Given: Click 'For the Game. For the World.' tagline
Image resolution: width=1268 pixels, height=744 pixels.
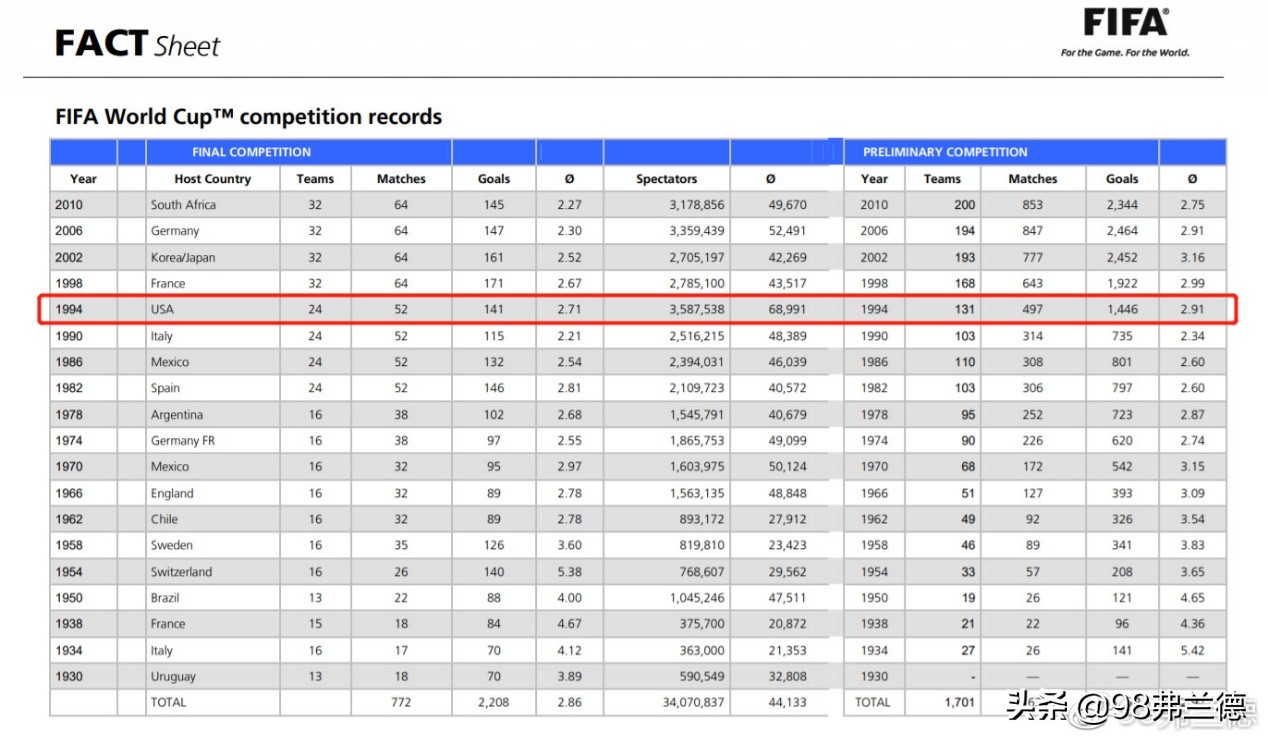Looking at the screenshot, I should (x=1125, y=53).
